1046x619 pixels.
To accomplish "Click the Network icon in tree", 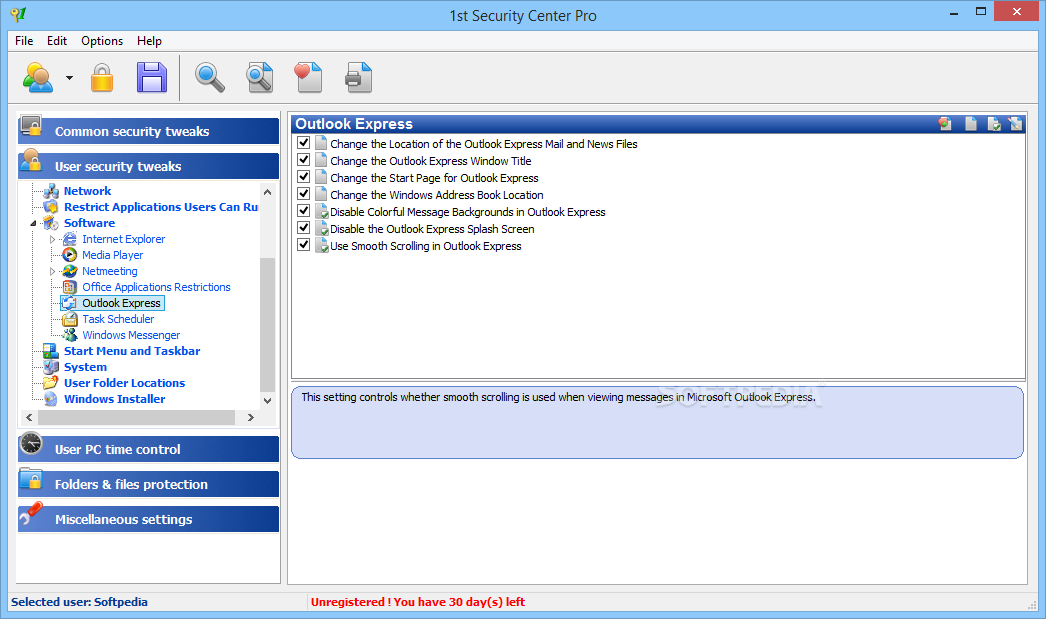I will pos(51,191).
